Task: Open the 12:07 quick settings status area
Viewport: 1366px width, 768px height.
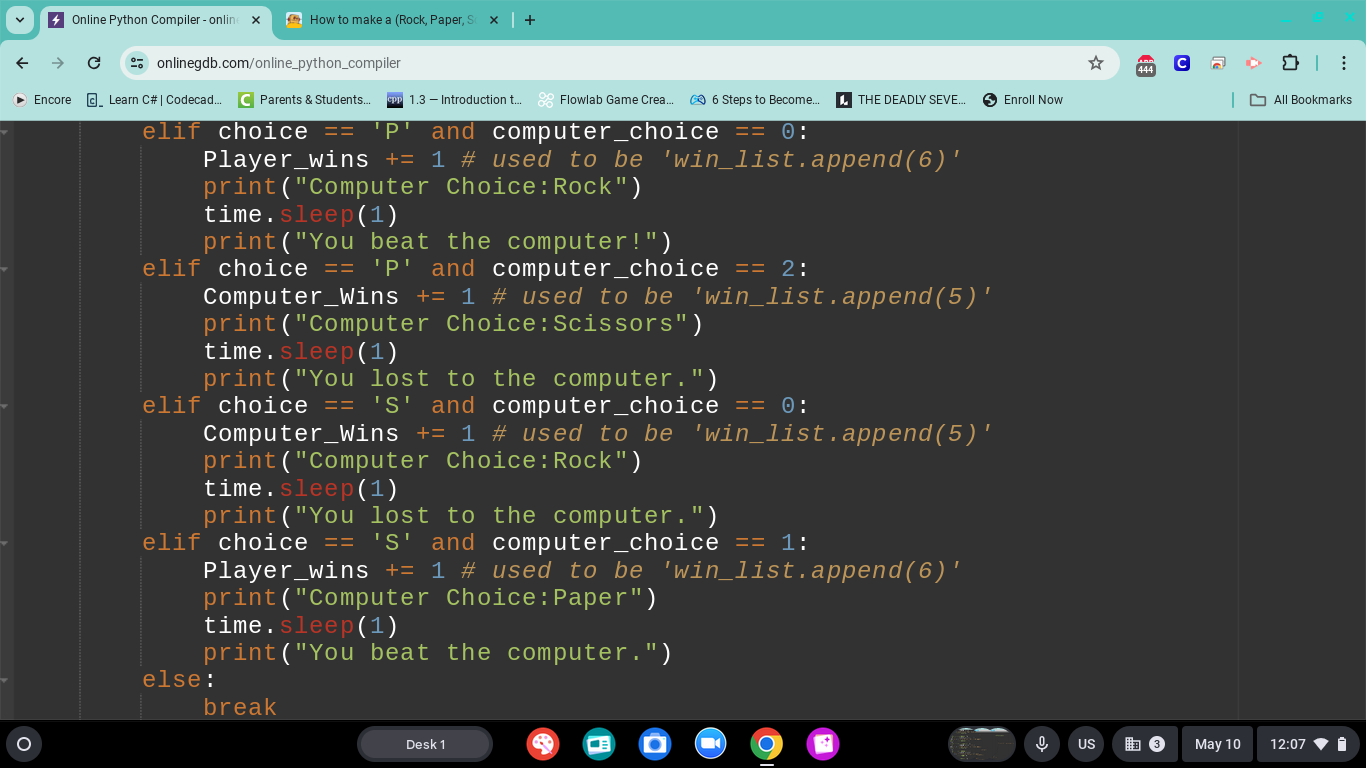Action: (x=1309, y=744)
